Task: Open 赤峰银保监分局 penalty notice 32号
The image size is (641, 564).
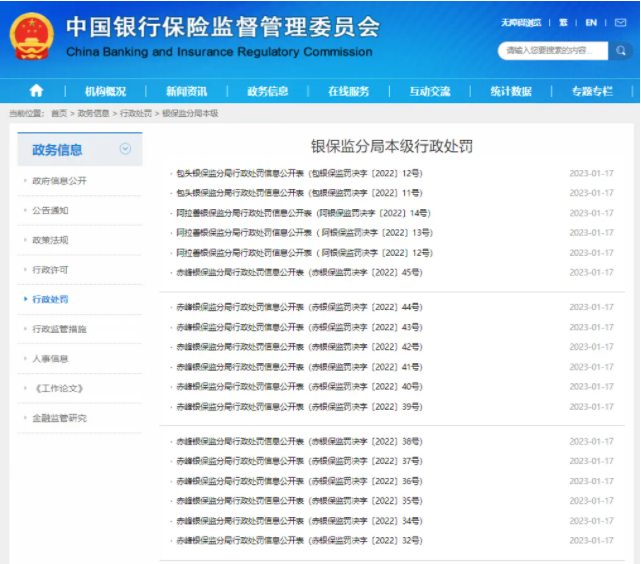Action: pyautogui.click(x=299, y=540)
